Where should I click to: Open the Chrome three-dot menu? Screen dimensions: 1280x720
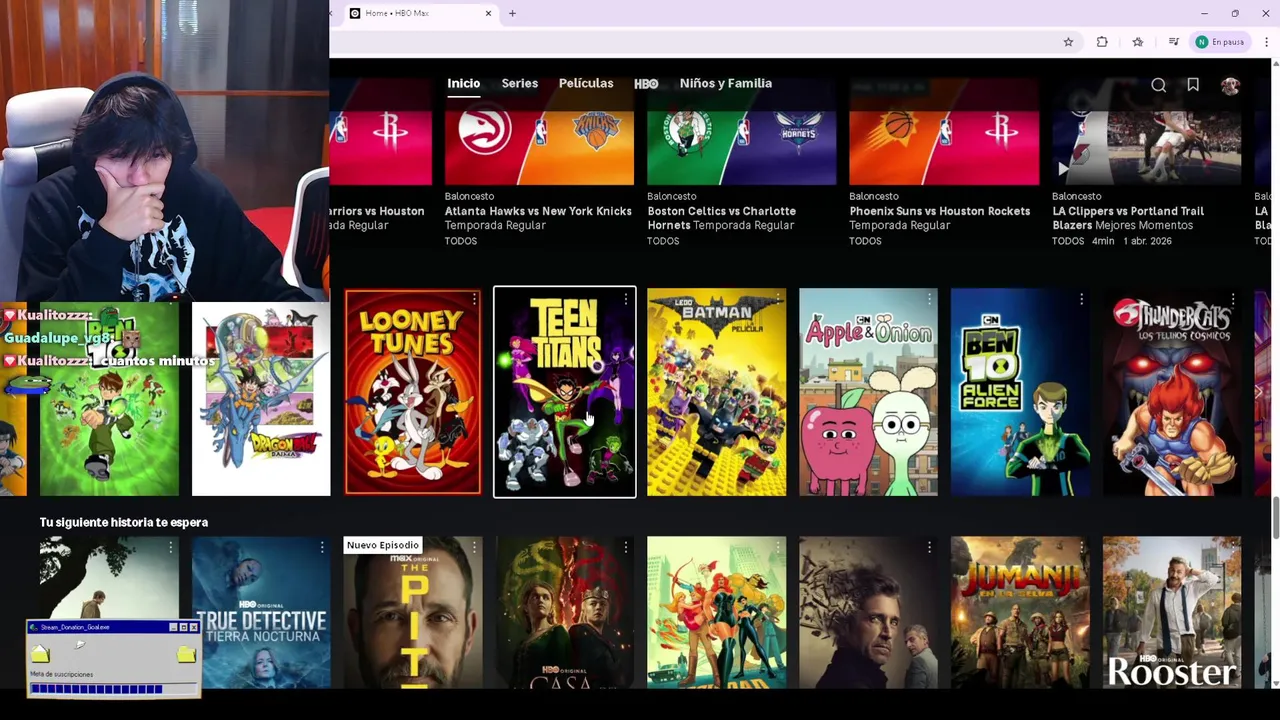coord(1266,42)
